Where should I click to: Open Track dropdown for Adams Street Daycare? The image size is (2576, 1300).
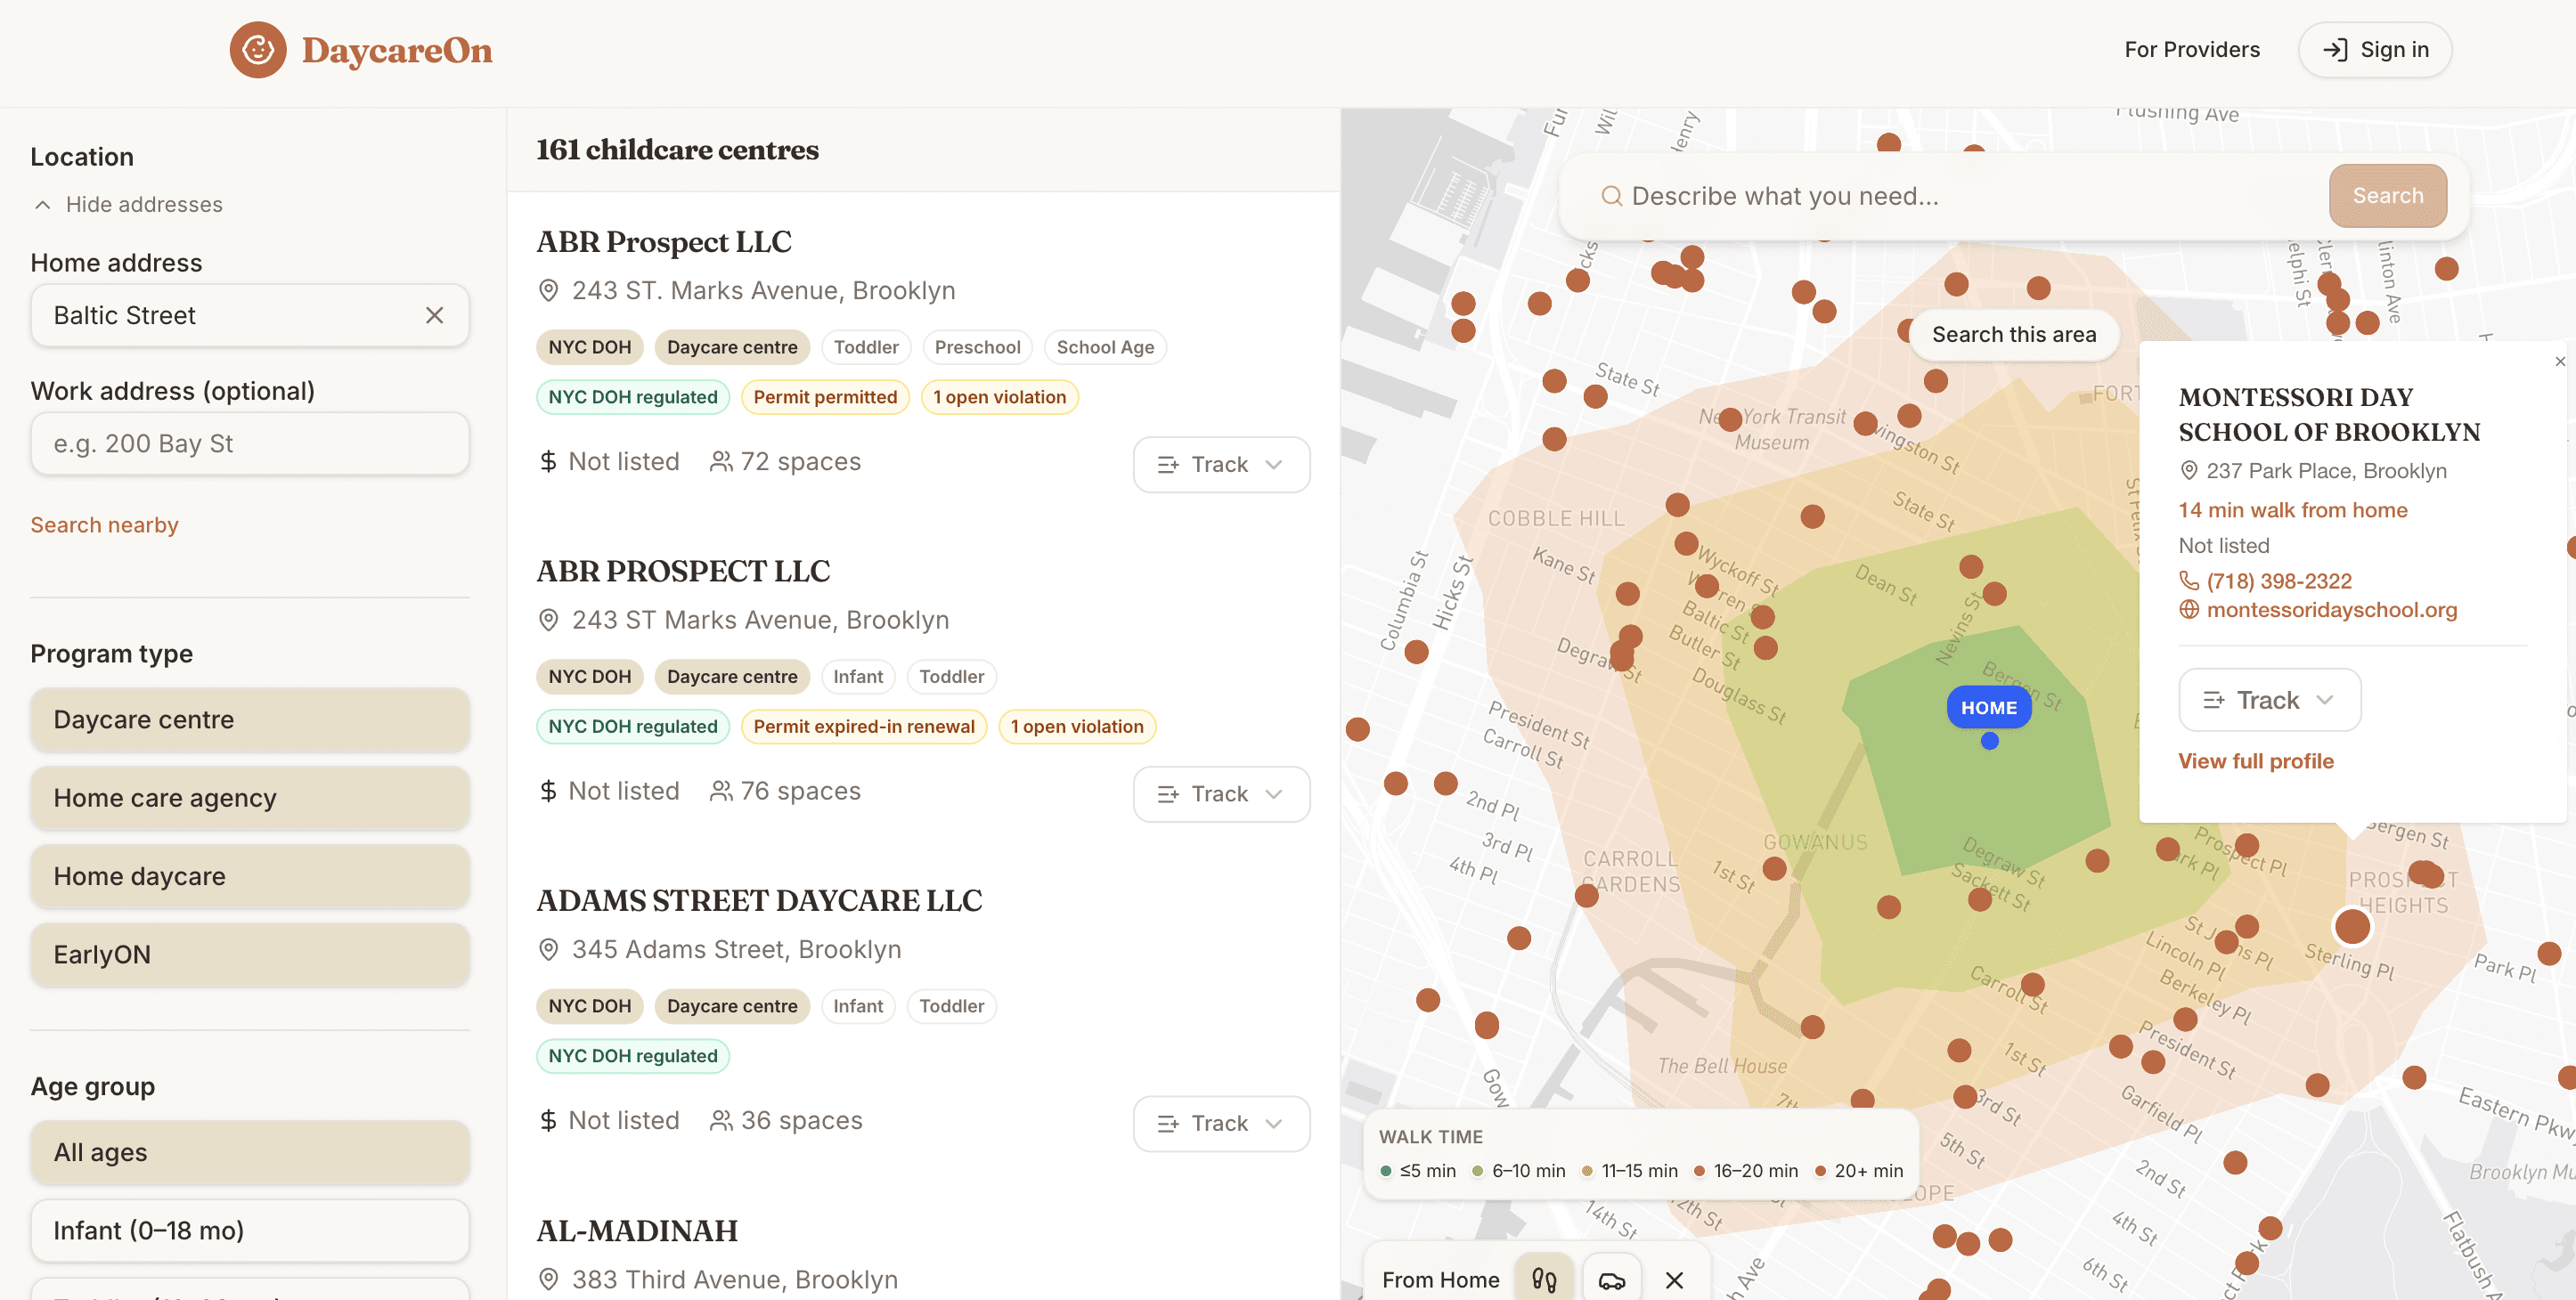point(1221,1123)
